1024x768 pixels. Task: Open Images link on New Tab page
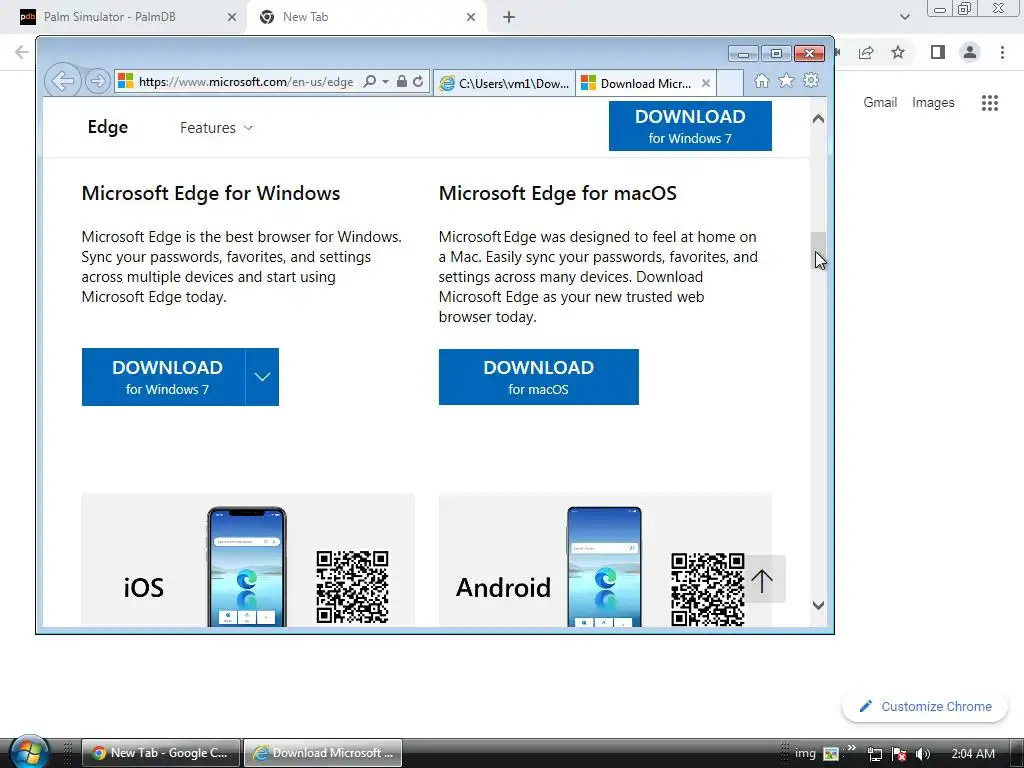933,103
